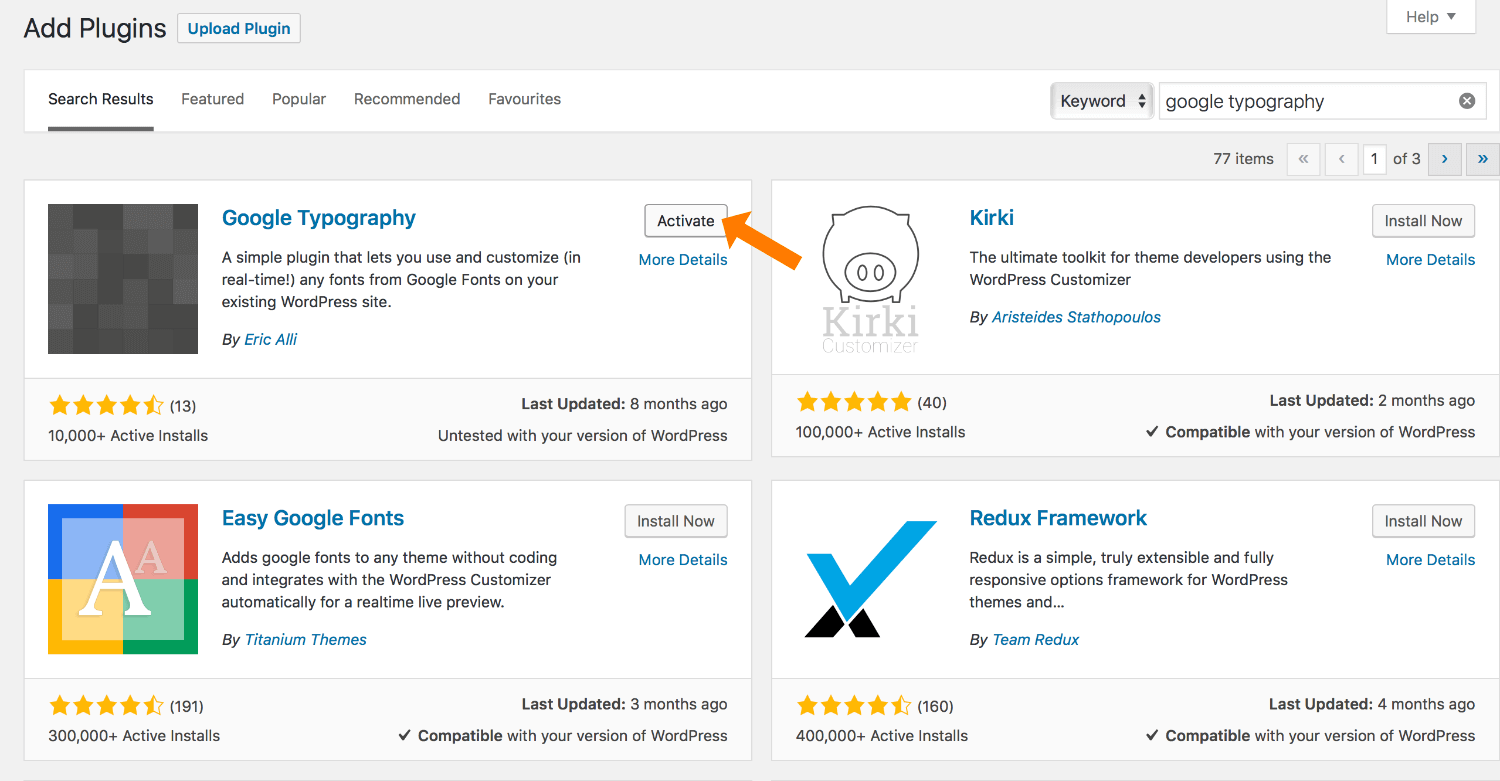Install the Easy Google Fonts plugin
The height and width of the screenshot is (781, 1500).
[676, 521]
